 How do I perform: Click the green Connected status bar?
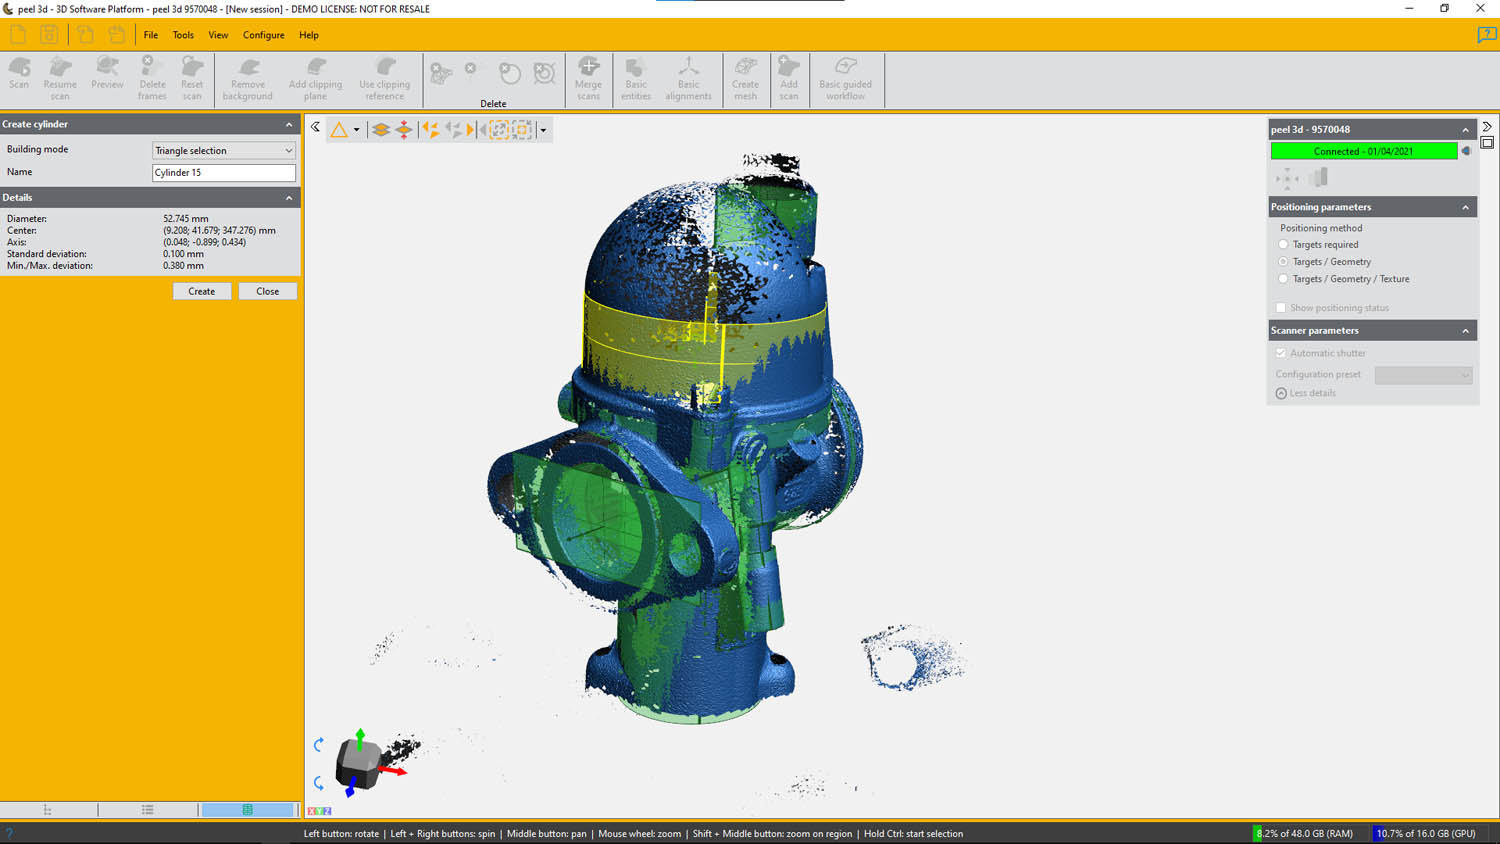[1363, 151]
